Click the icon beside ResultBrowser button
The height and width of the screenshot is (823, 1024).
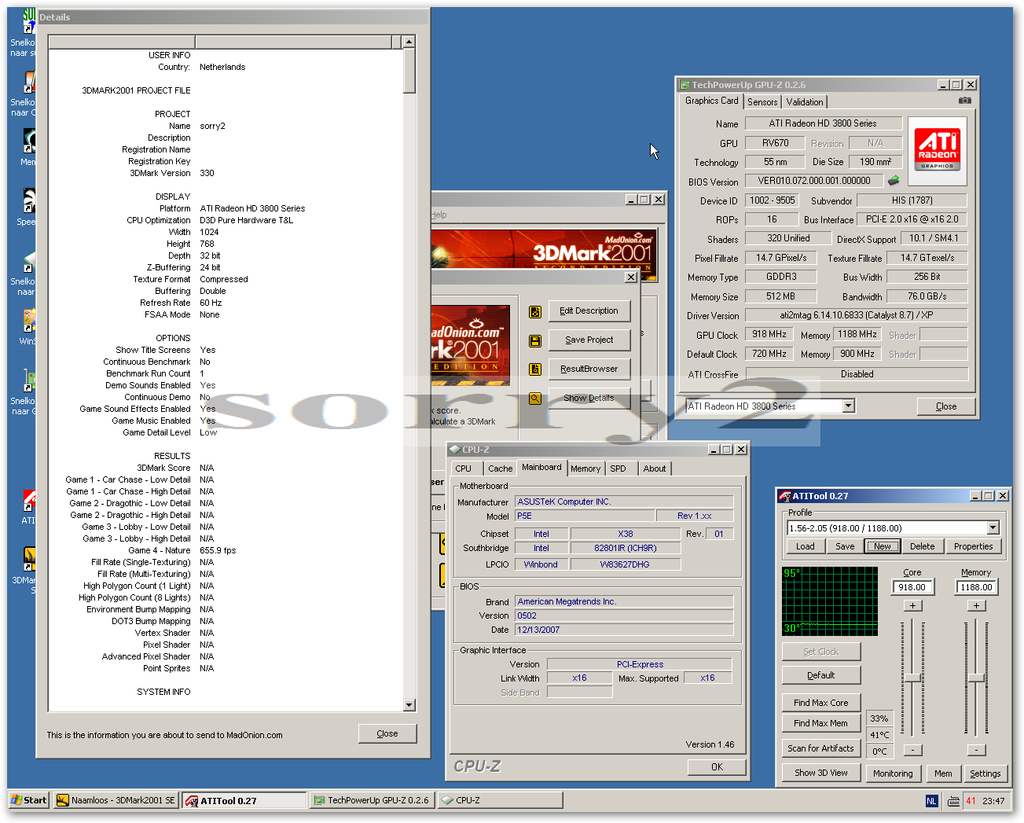tap(535, 369)
